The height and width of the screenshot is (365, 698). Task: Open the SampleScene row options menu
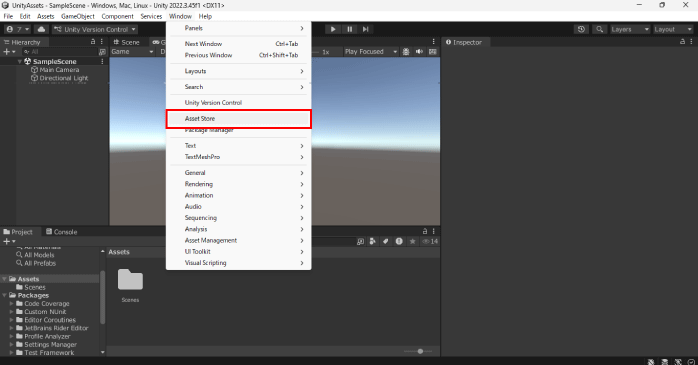[102, 61]
